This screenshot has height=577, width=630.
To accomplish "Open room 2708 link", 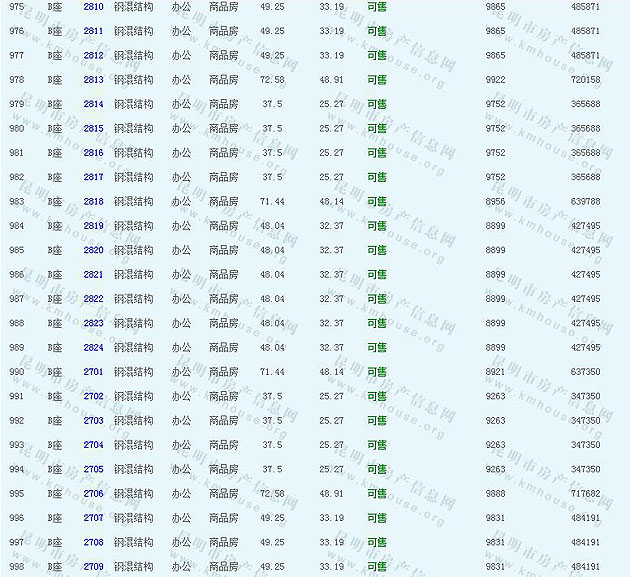I will click(x=93, y=543).
